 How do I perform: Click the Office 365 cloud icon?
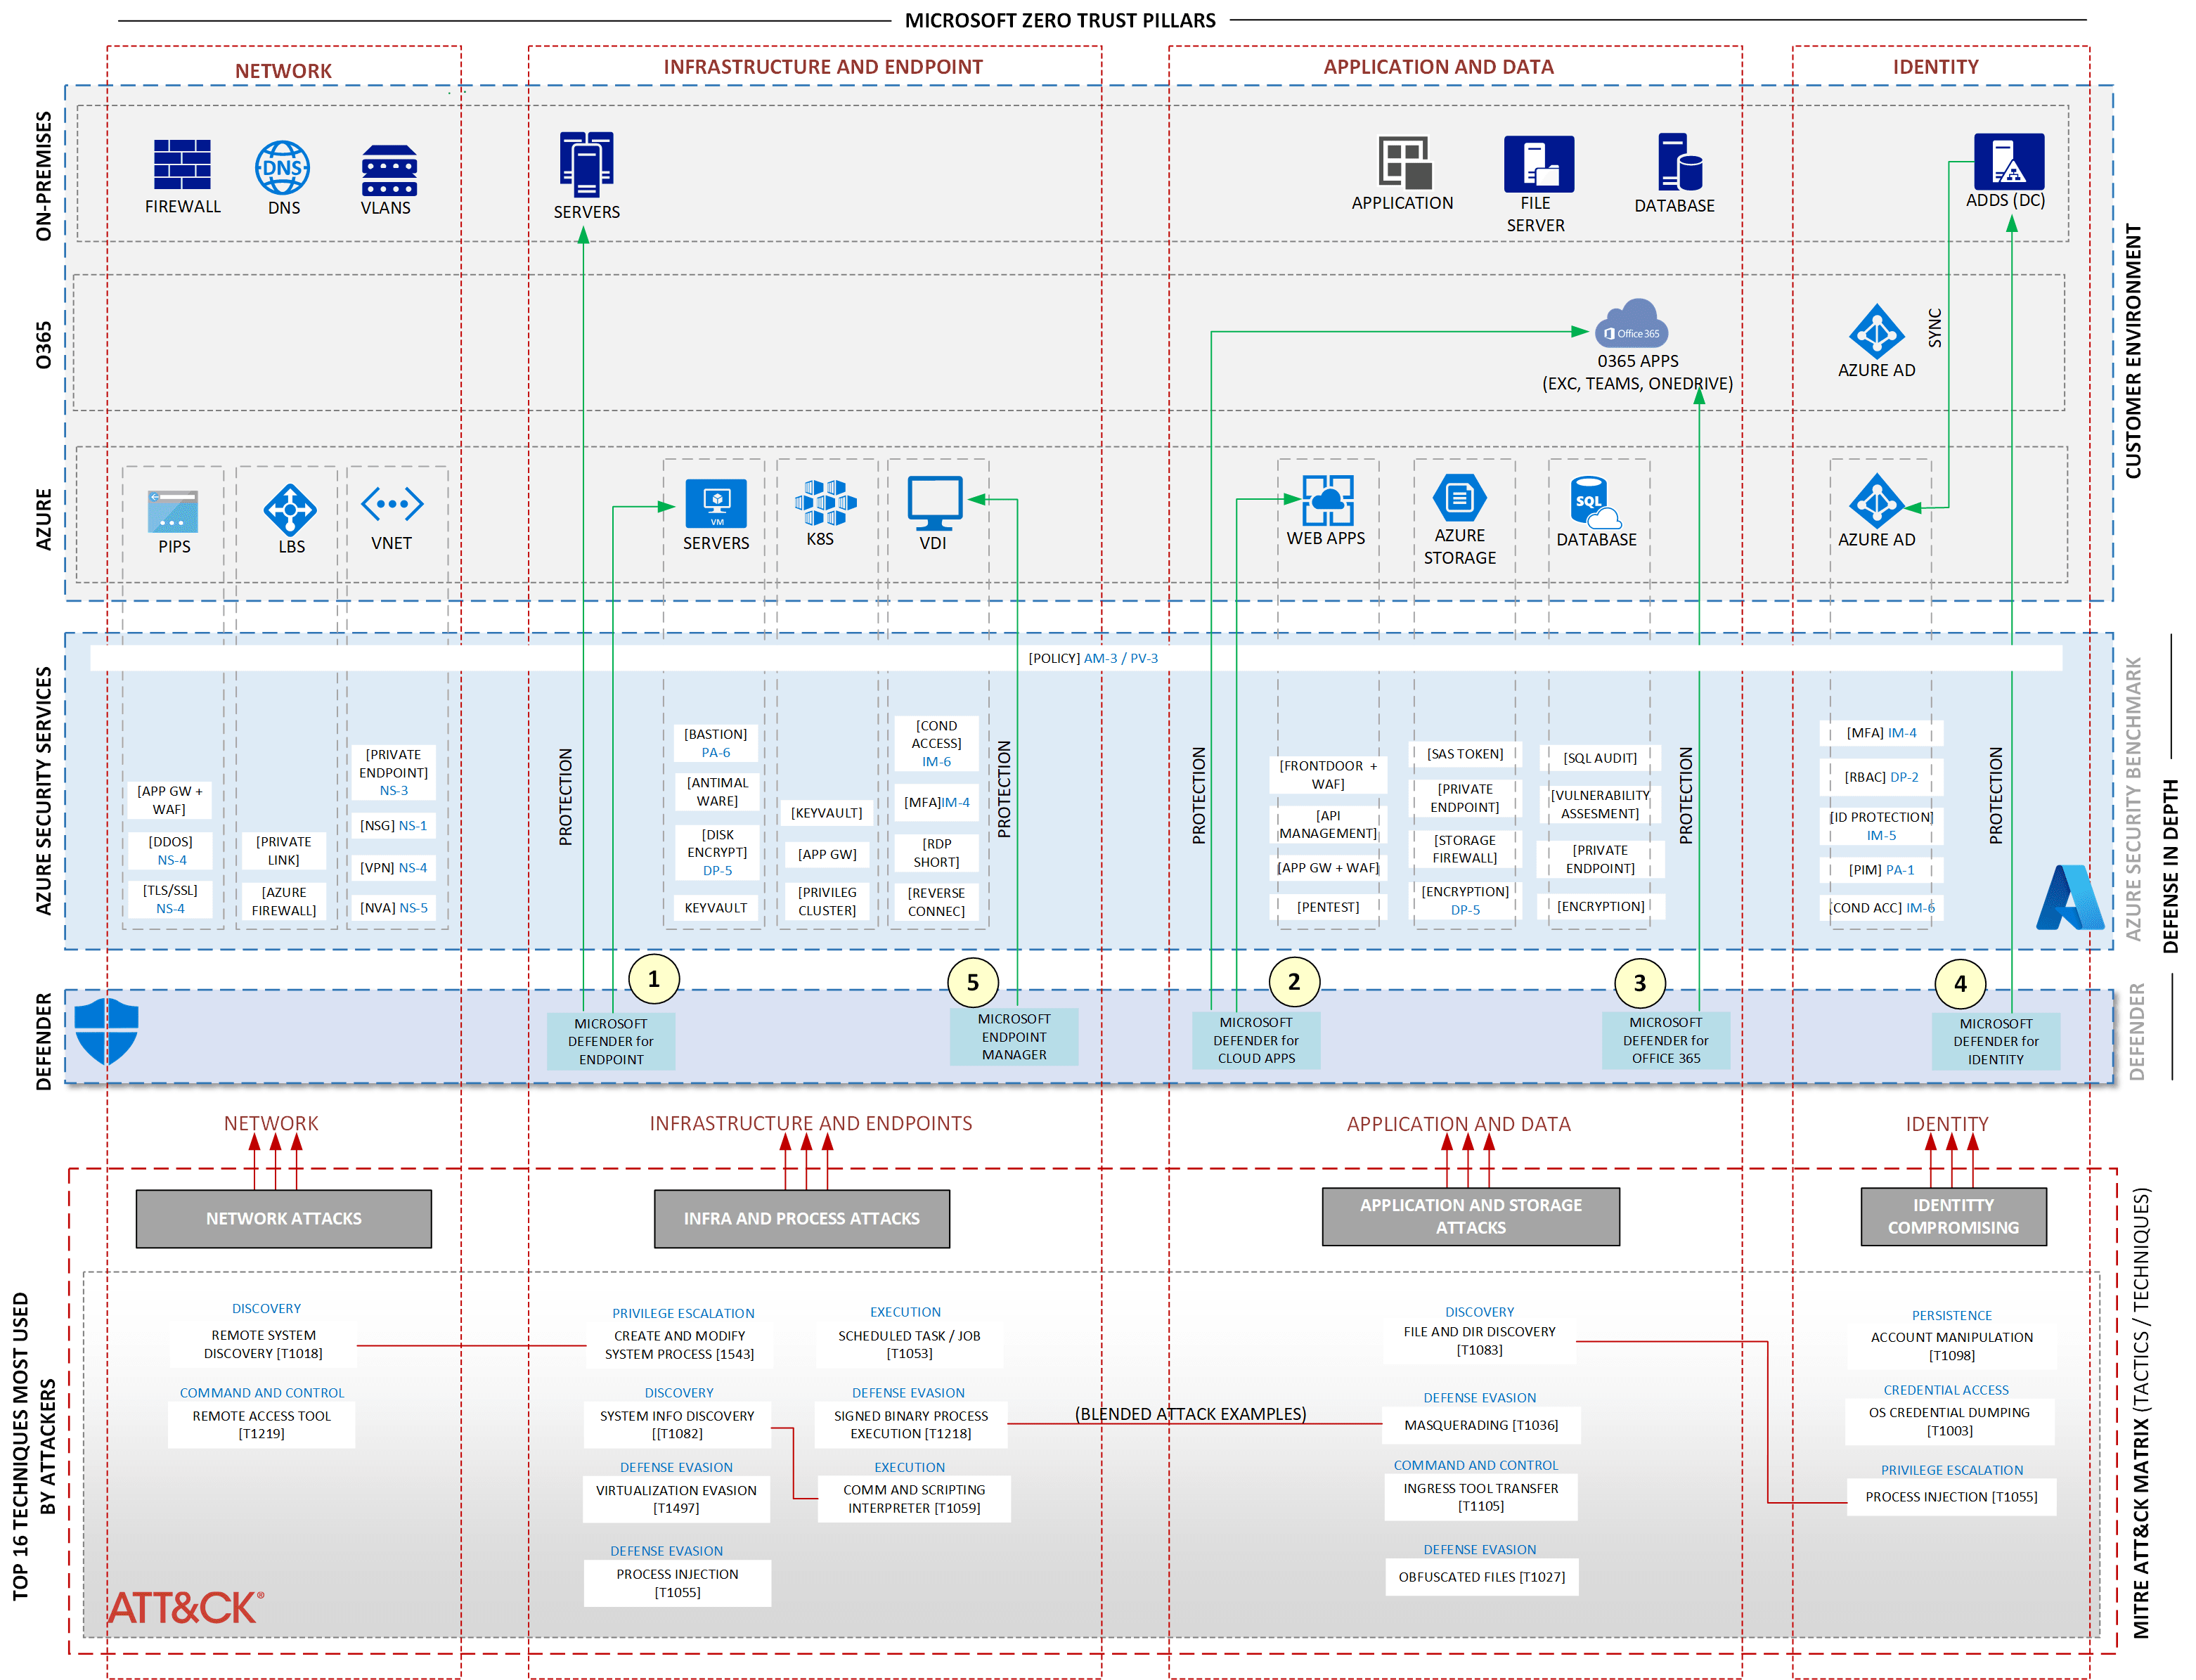point(1631,323)
